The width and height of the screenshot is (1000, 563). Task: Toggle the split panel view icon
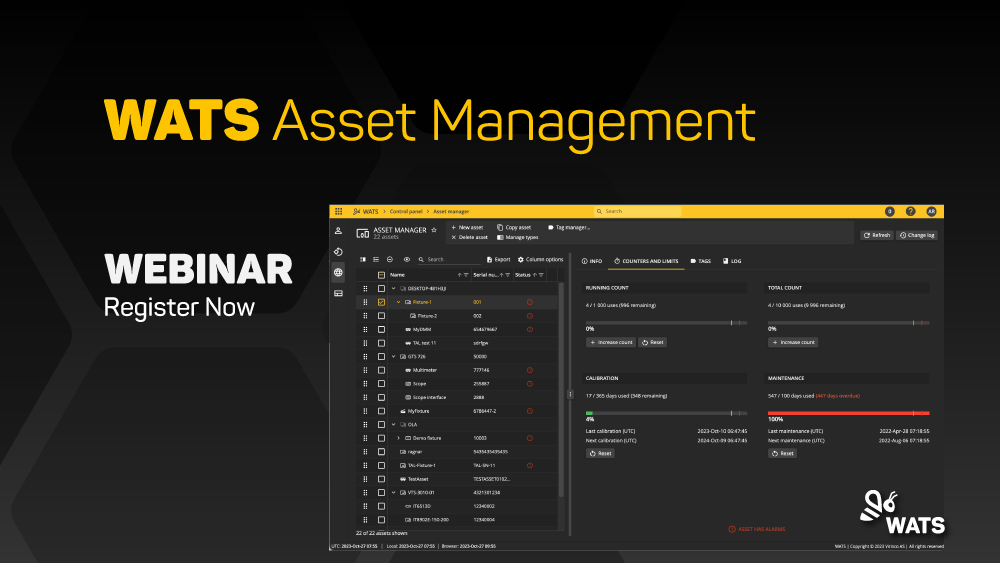[363, 260]
